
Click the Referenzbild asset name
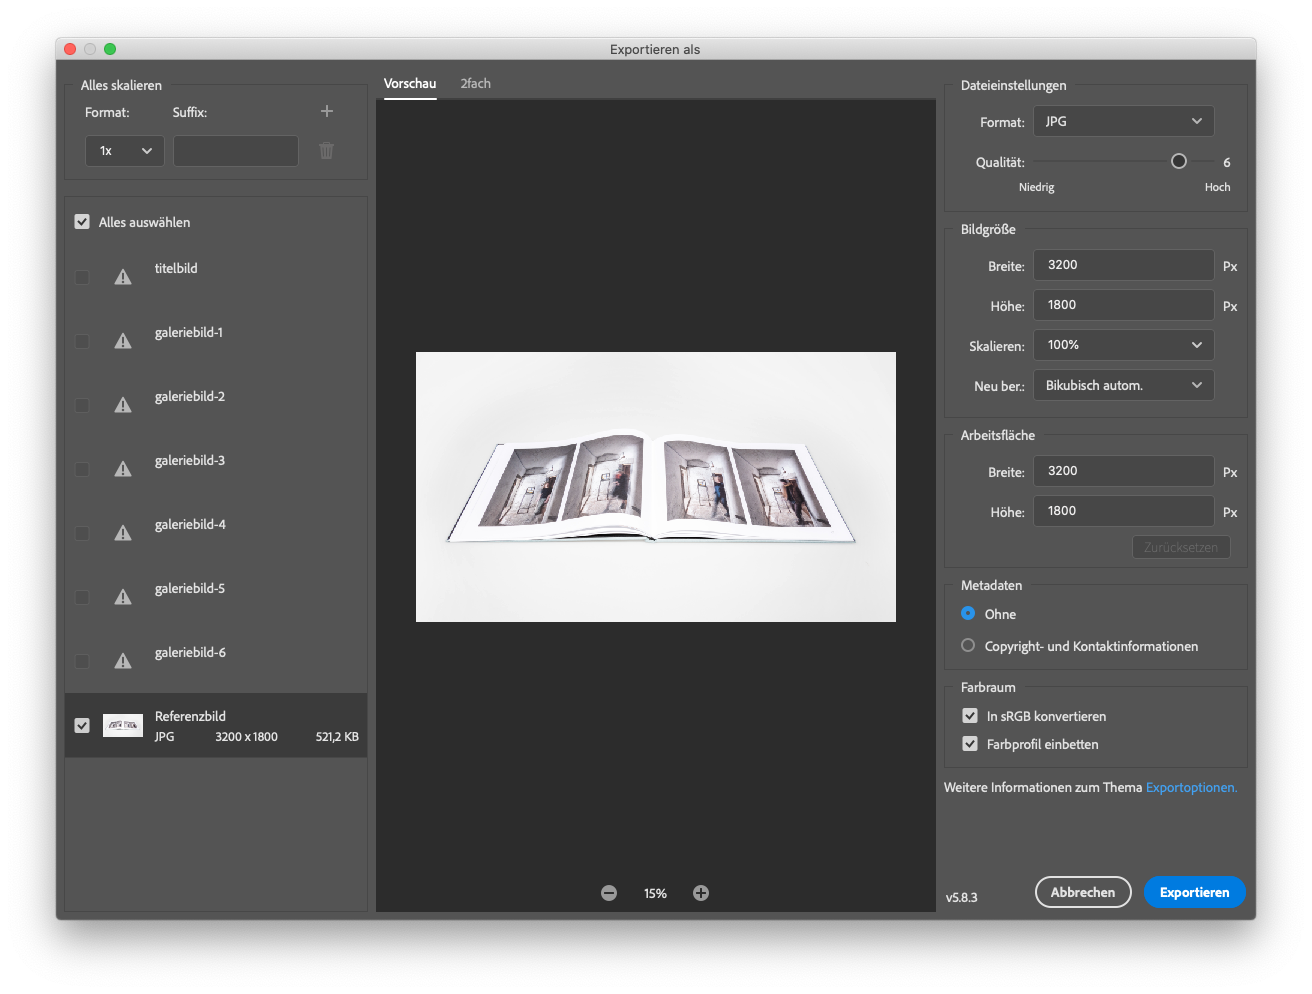[190, 716]
